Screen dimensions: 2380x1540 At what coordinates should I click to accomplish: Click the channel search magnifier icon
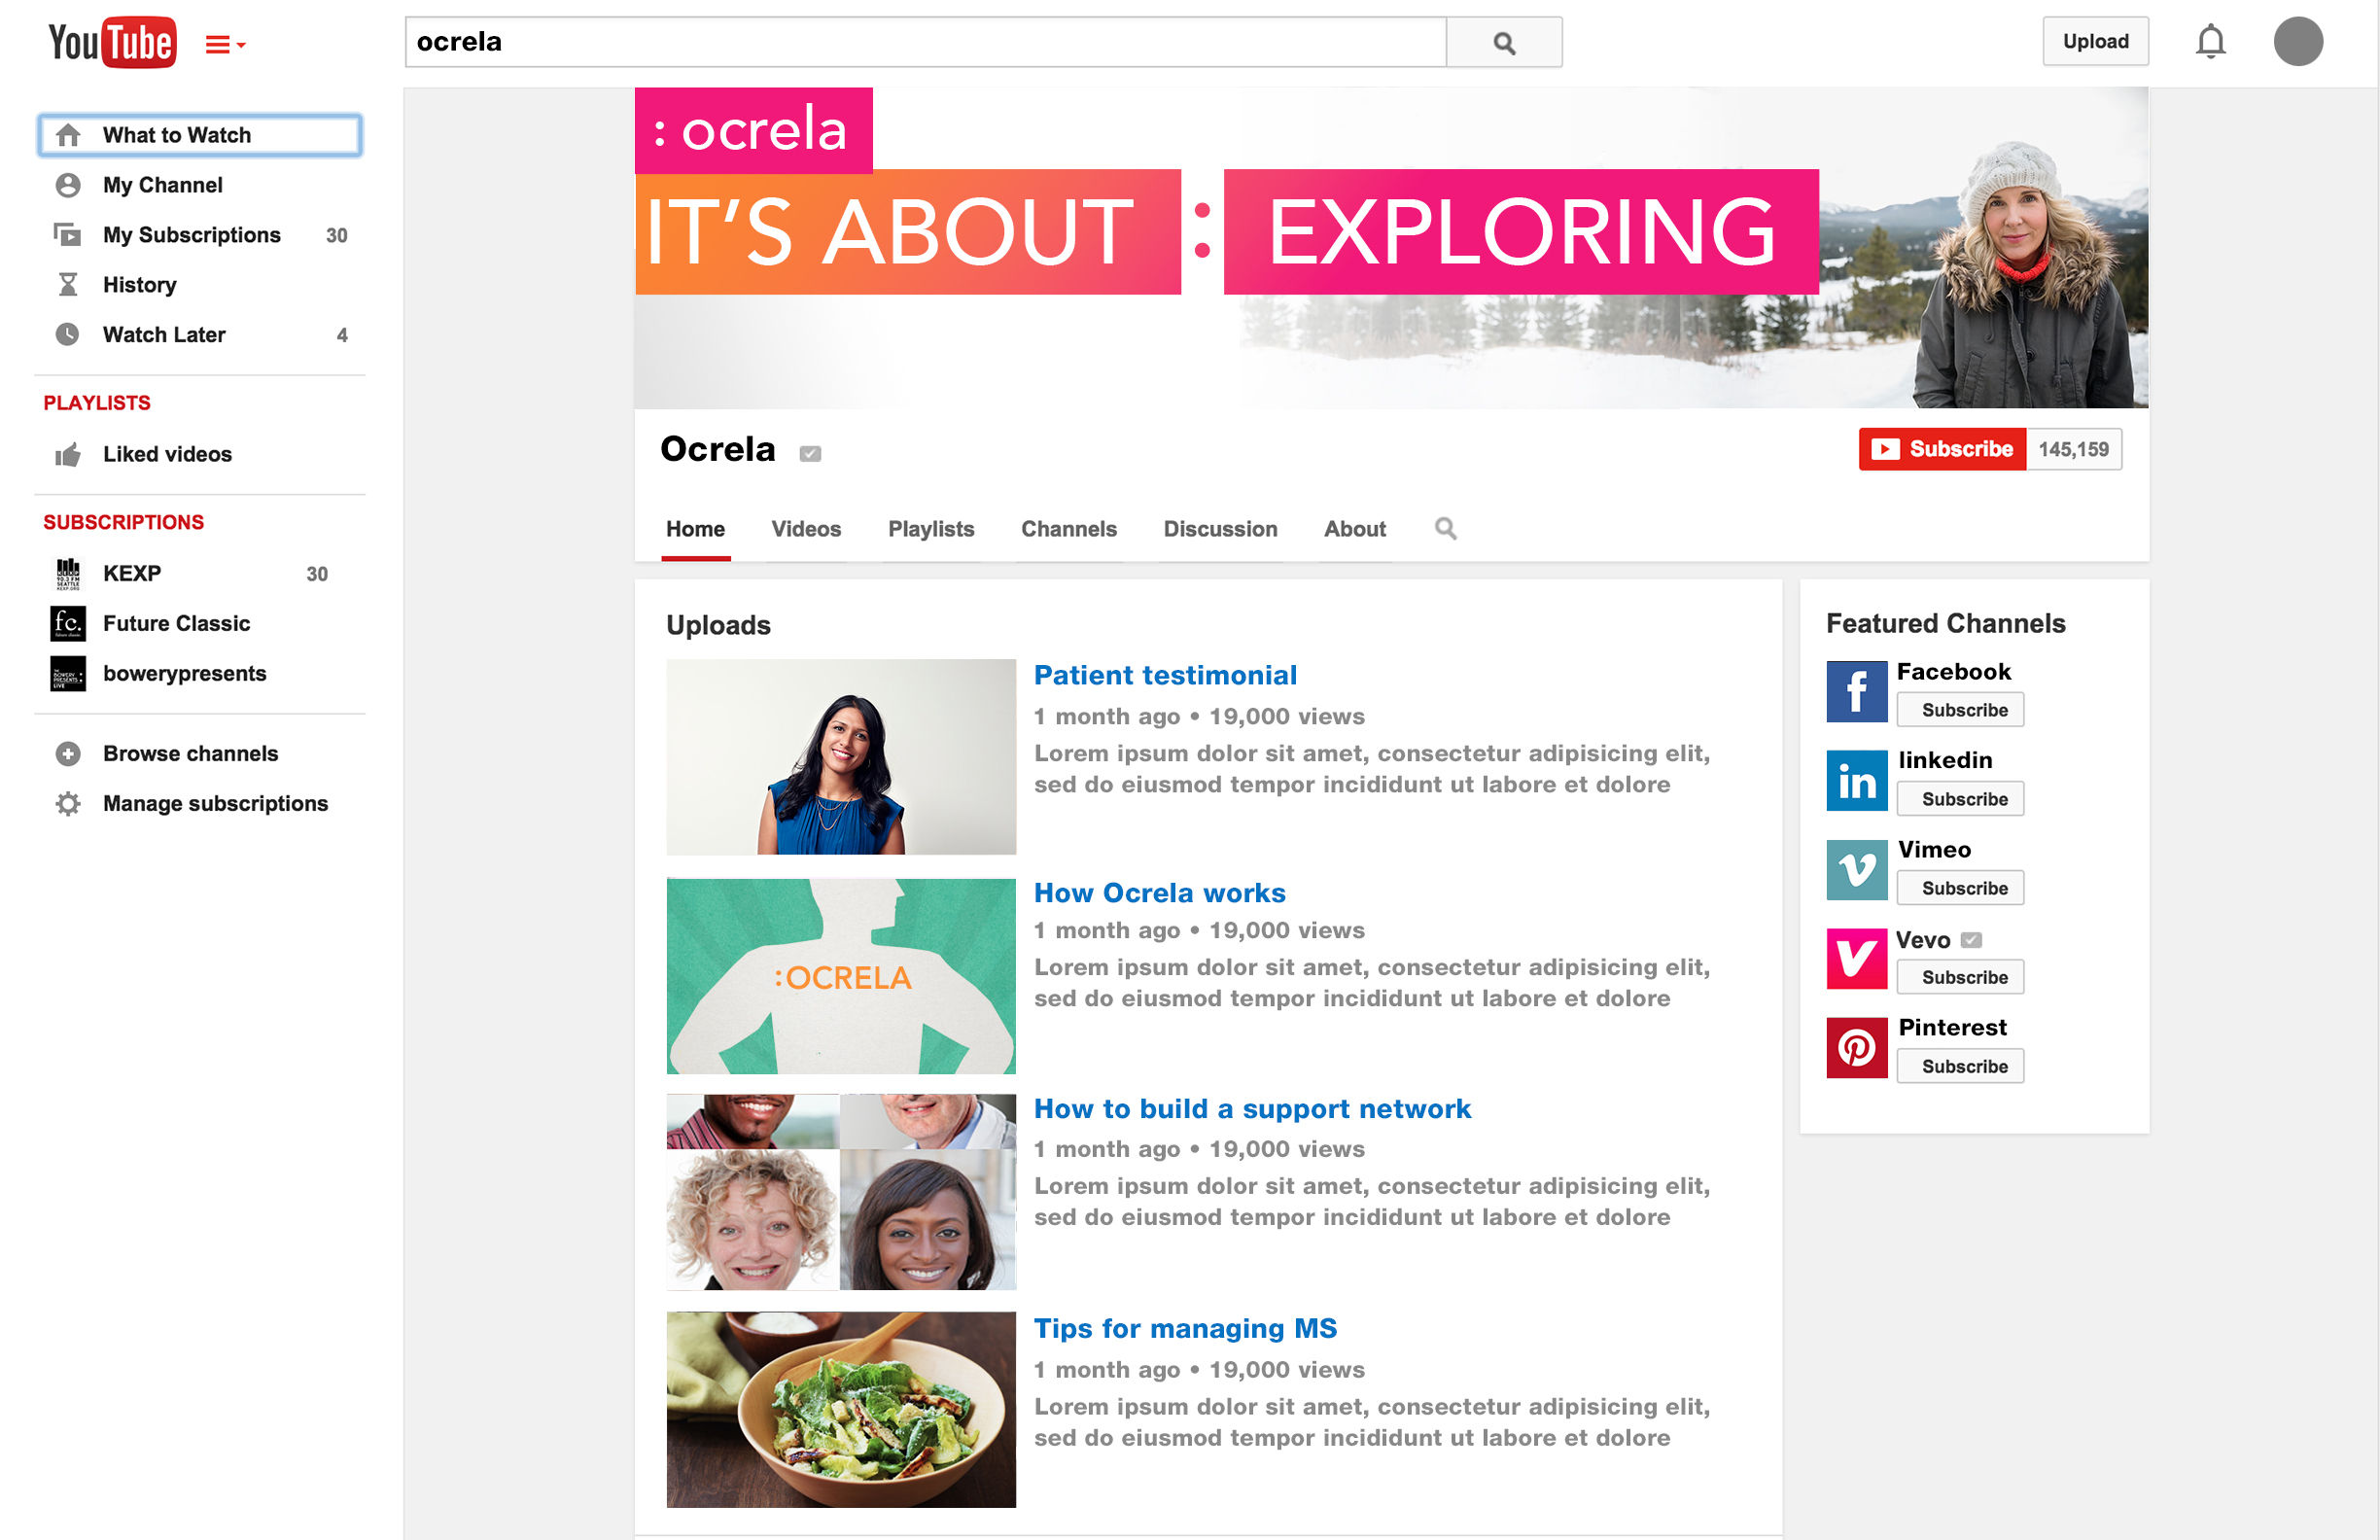[x=1446, y=528]
